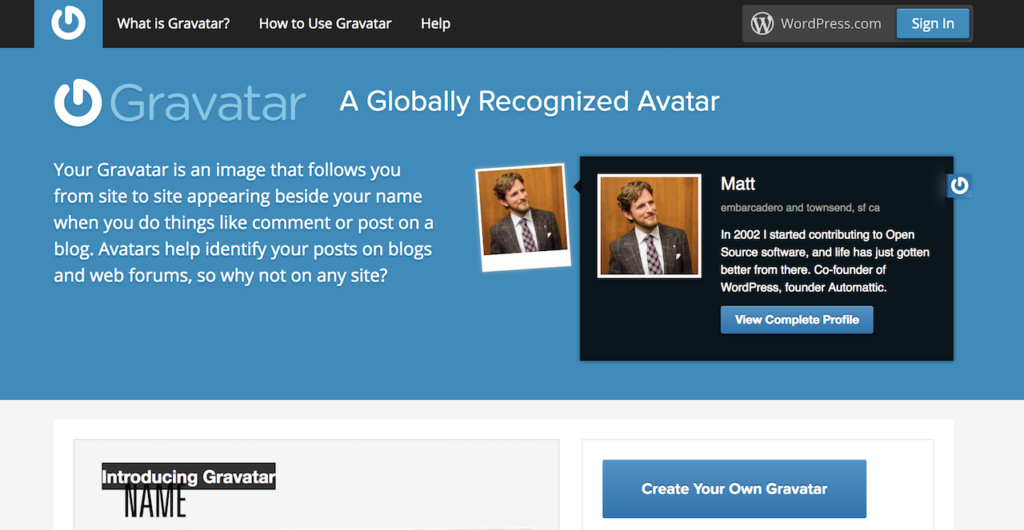Click the WordPress logo icon
1024x530 pixels.
(763, 23)
